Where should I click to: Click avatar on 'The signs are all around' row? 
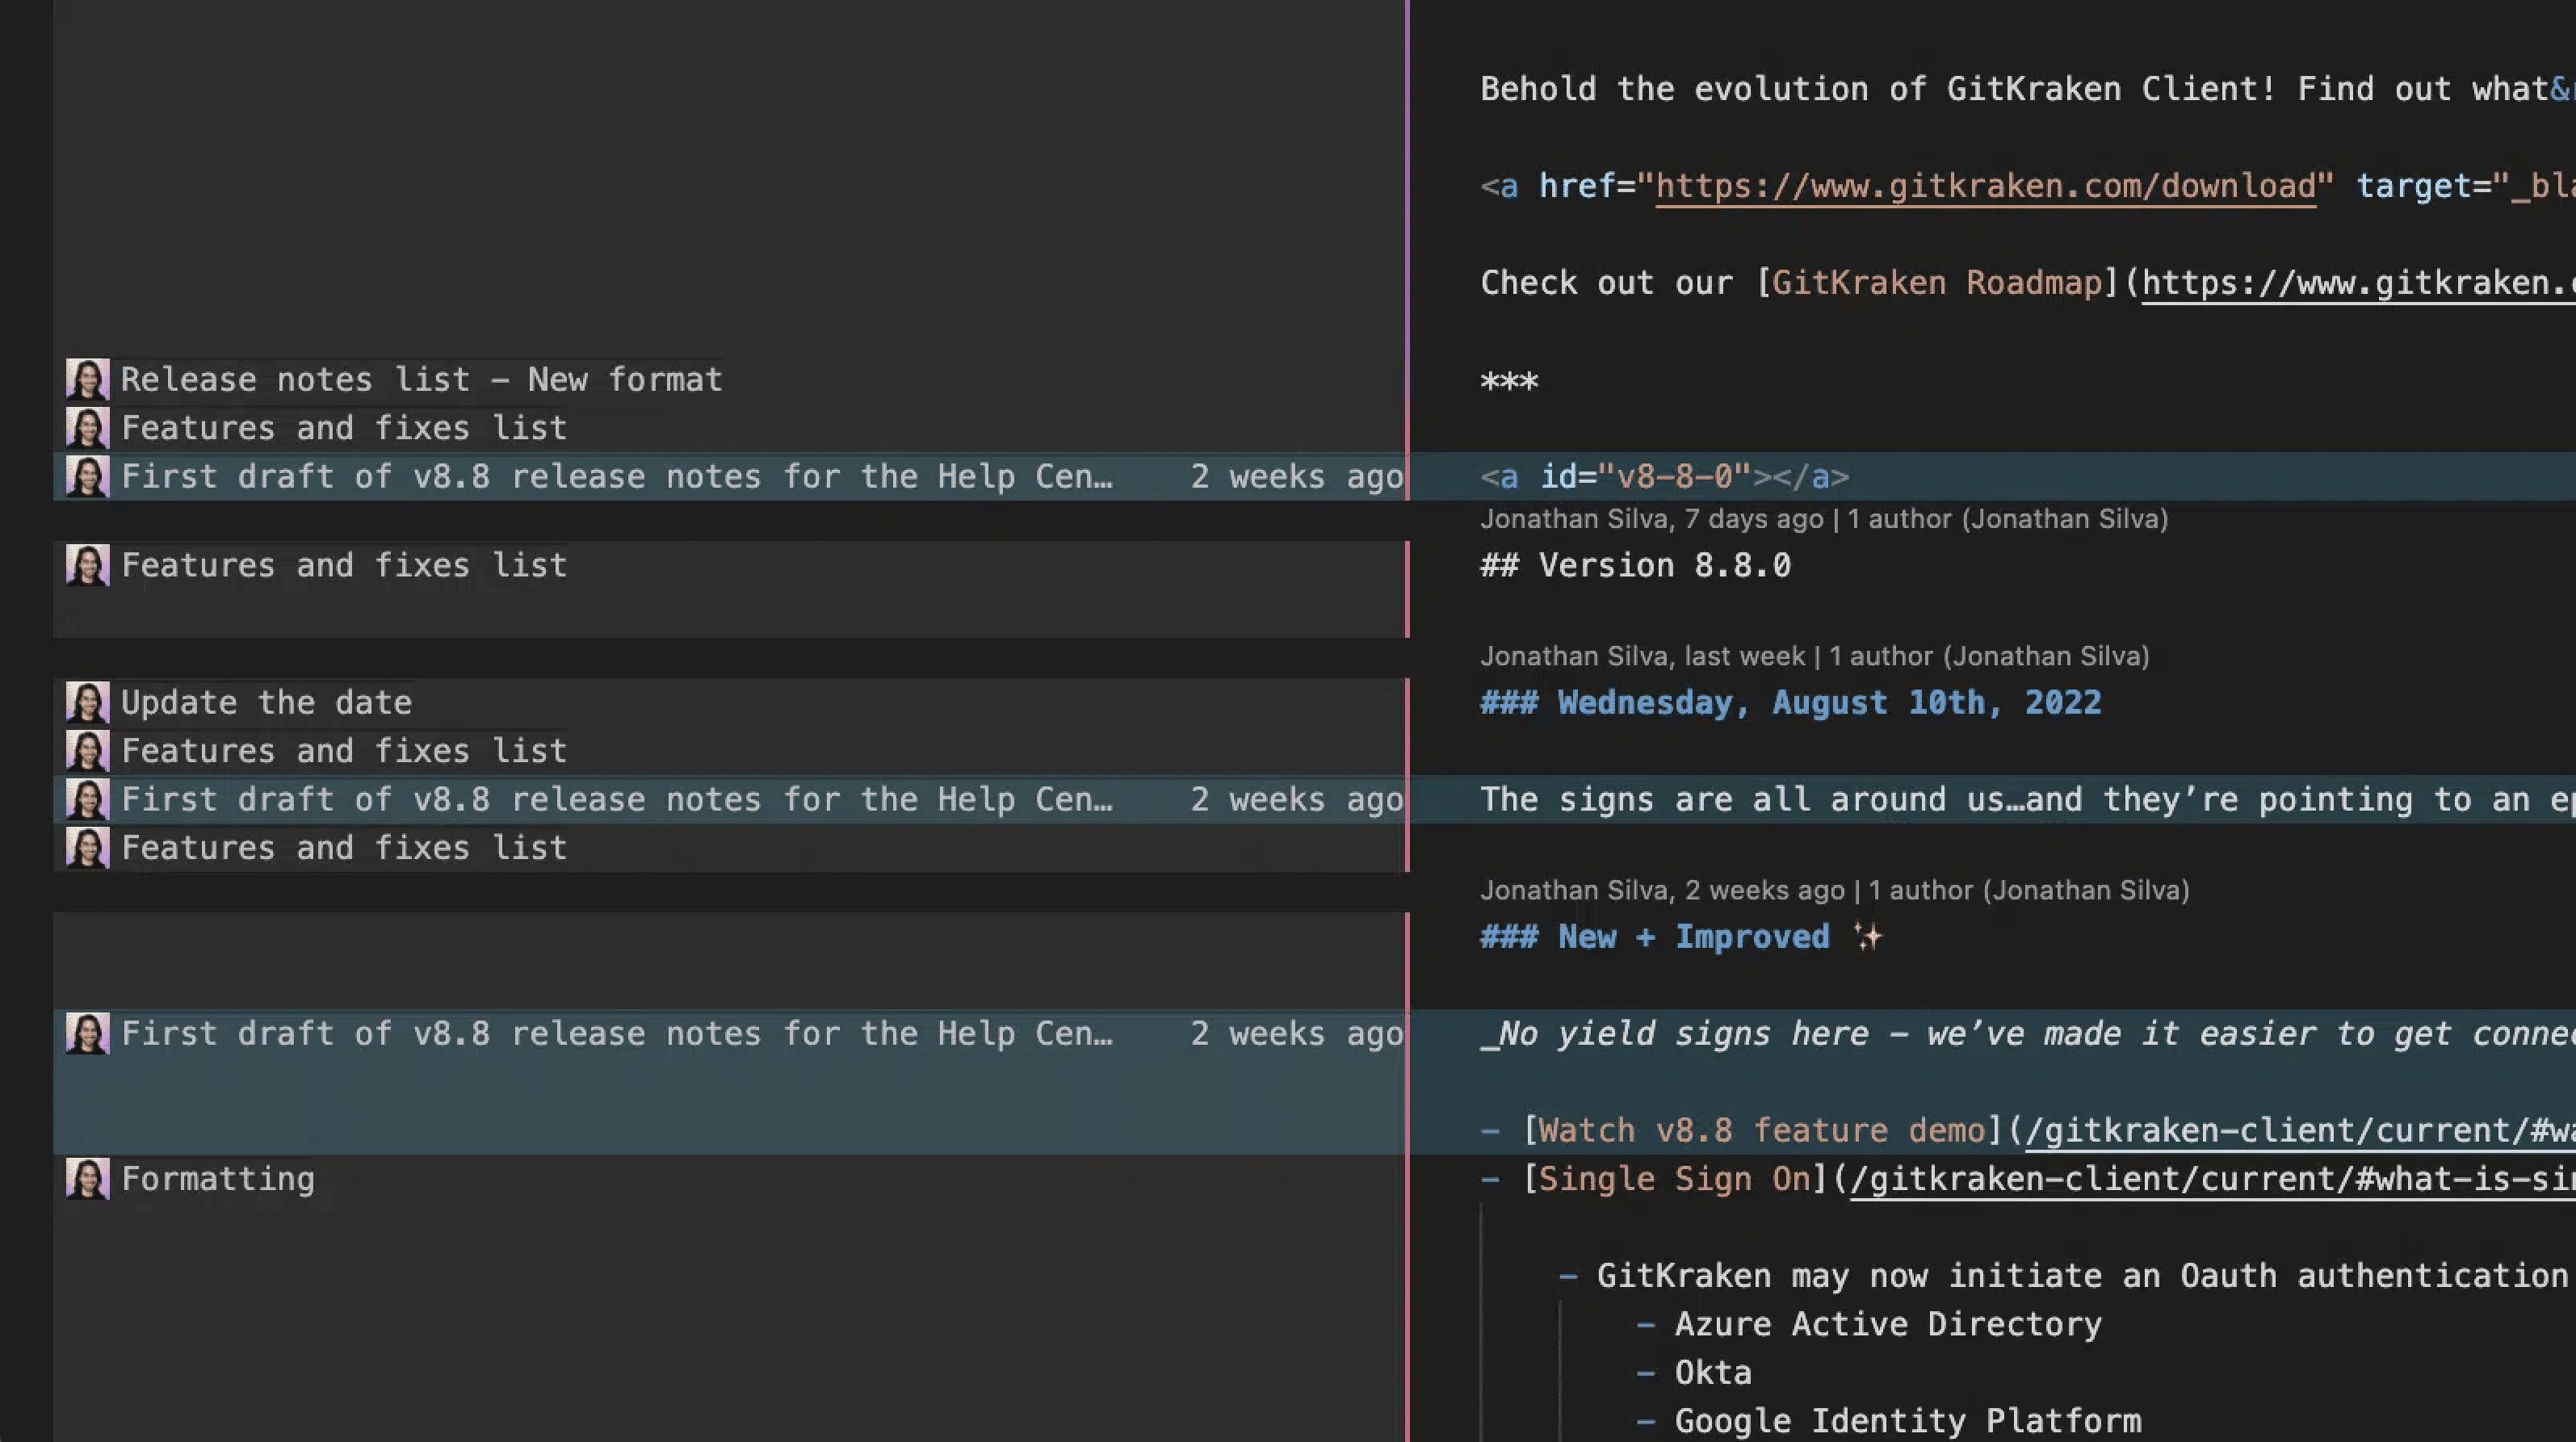pos(87,799)
